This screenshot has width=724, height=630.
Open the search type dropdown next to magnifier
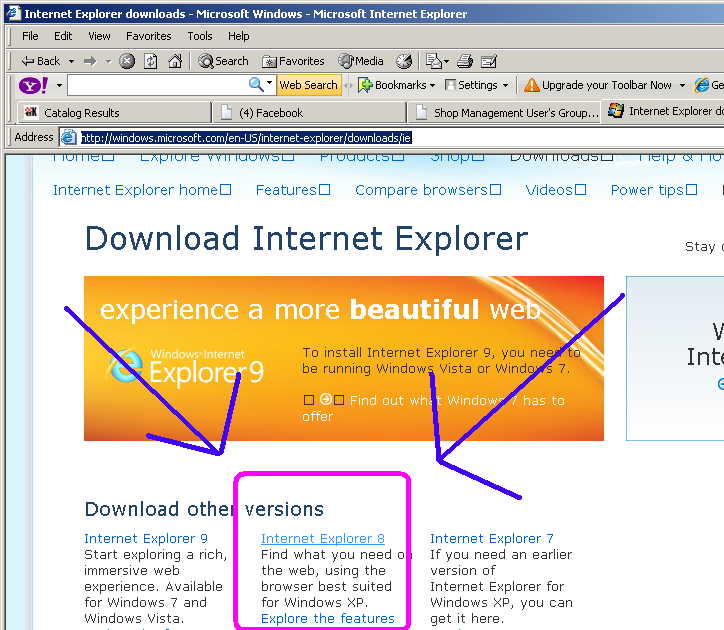tap(270, 84)
